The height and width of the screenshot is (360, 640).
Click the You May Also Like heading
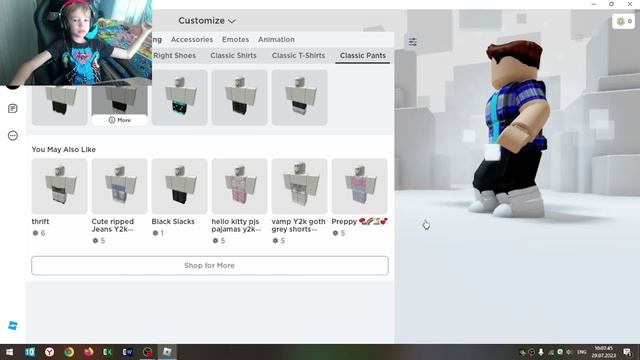pyautogui.click(x=64, y=149)
